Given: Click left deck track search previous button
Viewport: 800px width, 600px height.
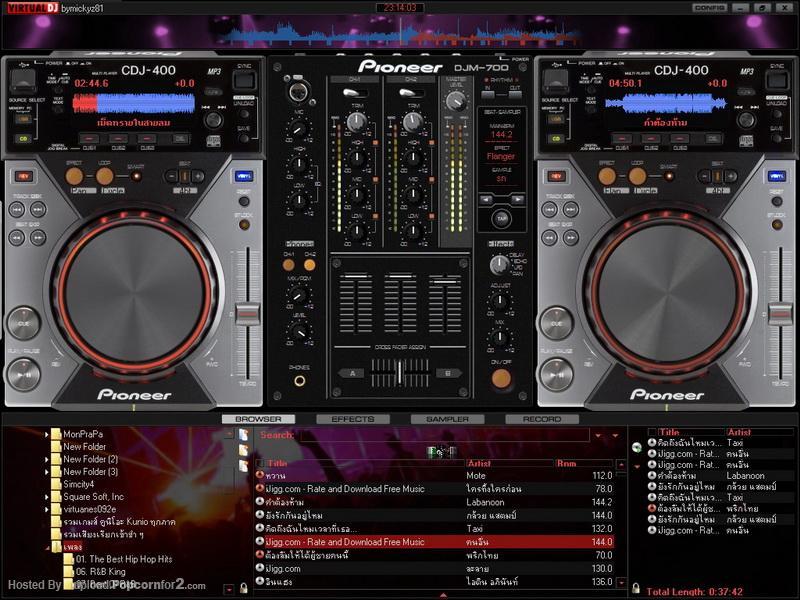Looking at the screenshot, I should [x=17, y=209].
